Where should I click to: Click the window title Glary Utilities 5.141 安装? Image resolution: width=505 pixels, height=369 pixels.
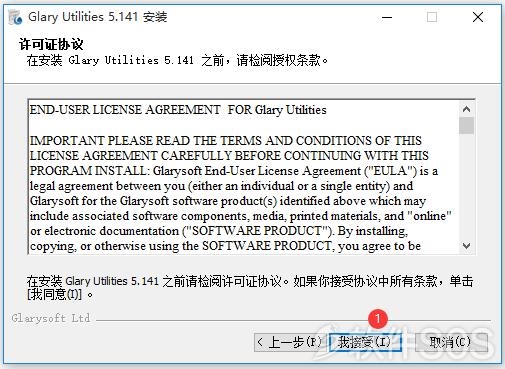pyautogui.click(x=98, y=17)
